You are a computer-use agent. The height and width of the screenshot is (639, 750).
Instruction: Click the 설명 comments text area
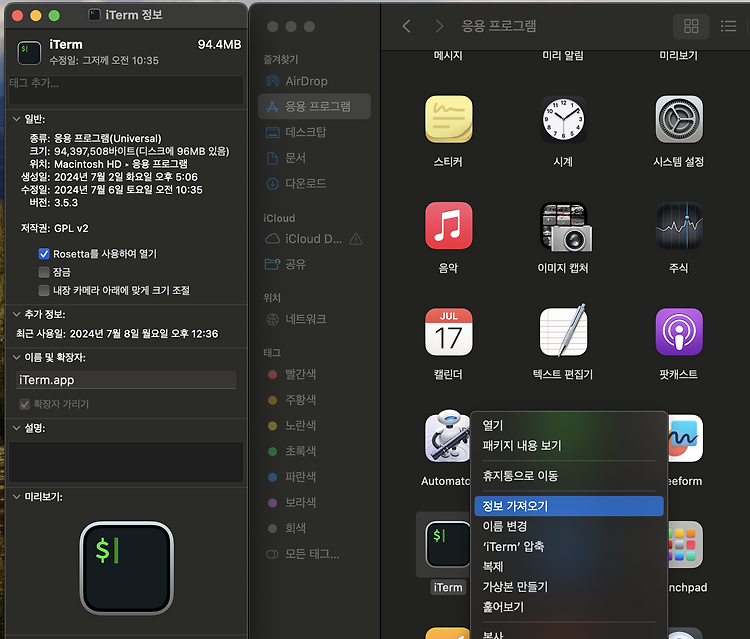click(126, 462)
